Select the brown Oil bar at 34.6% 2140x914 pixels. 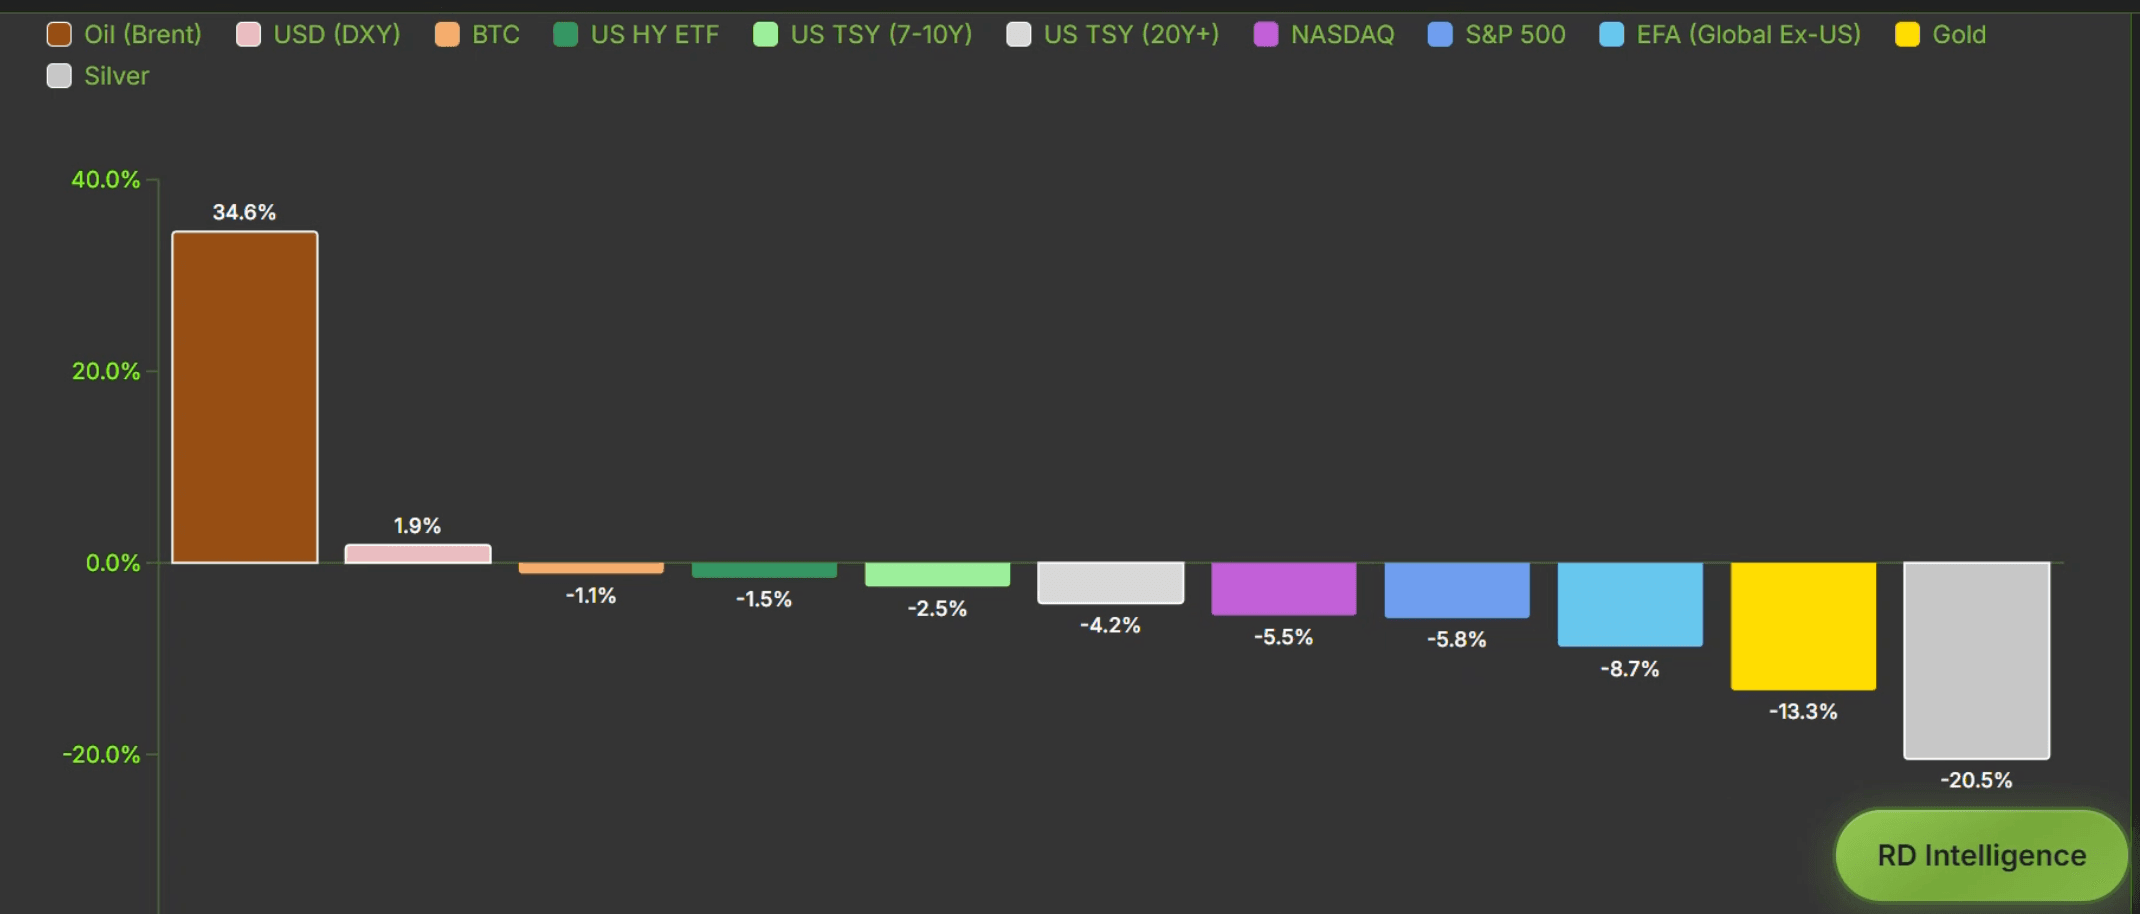coord(245,397)
